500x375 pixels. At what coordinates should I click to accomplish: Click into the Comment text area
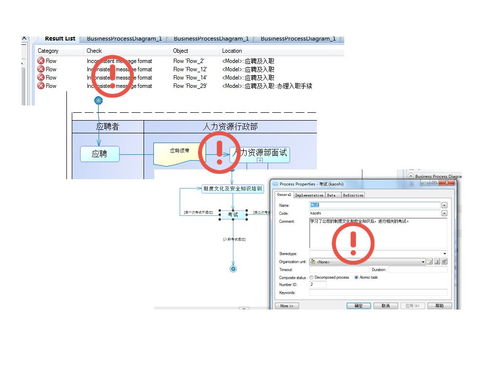pyautogui.click(x=378, y=233)
